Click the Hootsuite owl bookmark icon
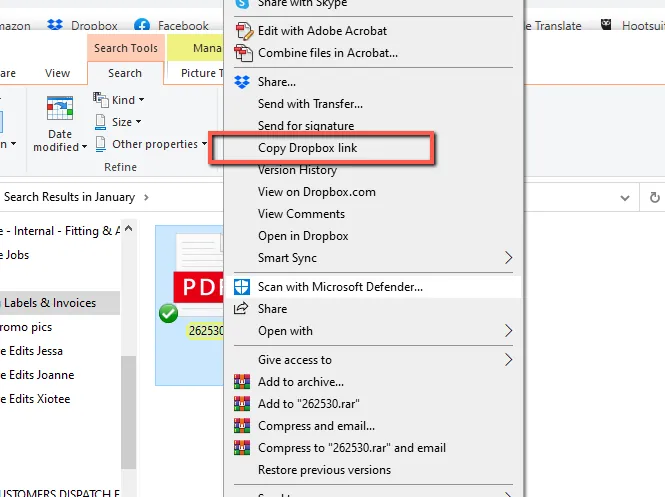 click(606, 25)
